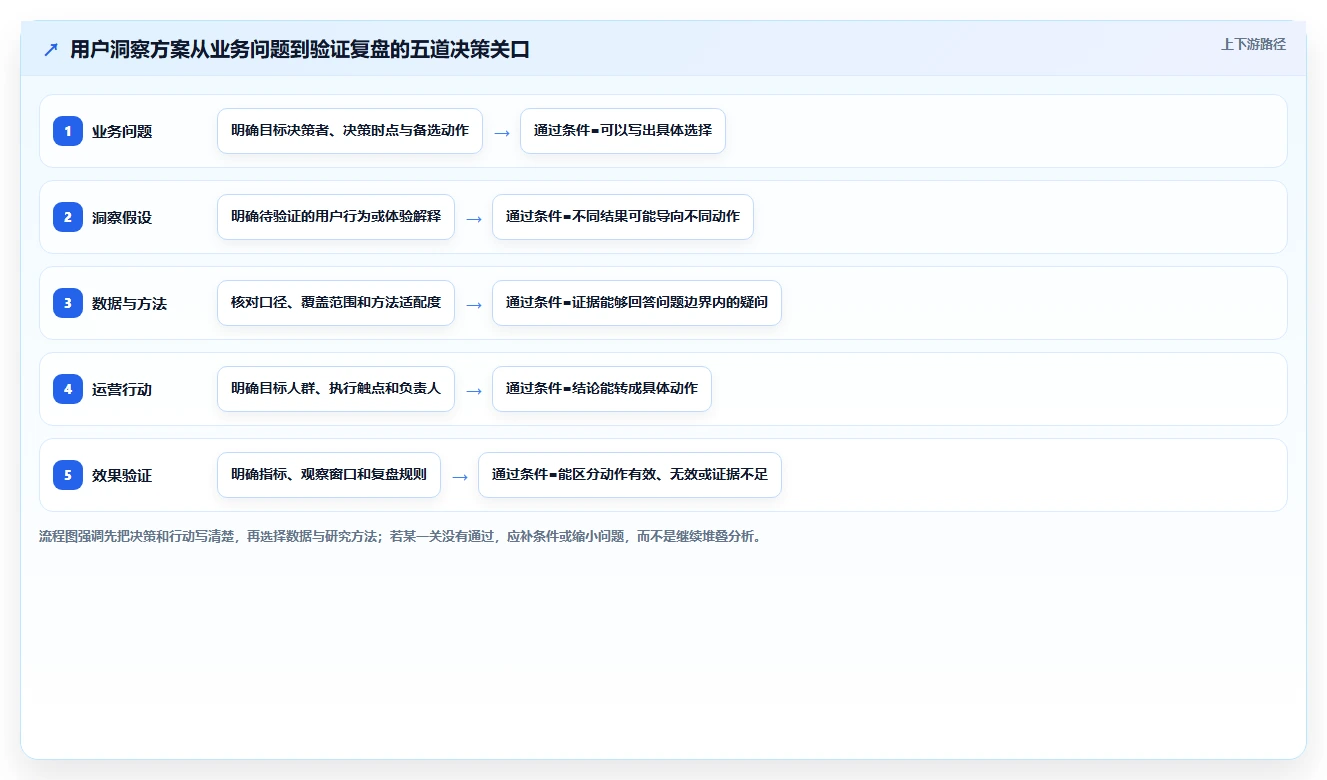Click the 明确待验证的用户行为或体验解释 box
Screen dimensions: 1327x780
coord(336,217)
